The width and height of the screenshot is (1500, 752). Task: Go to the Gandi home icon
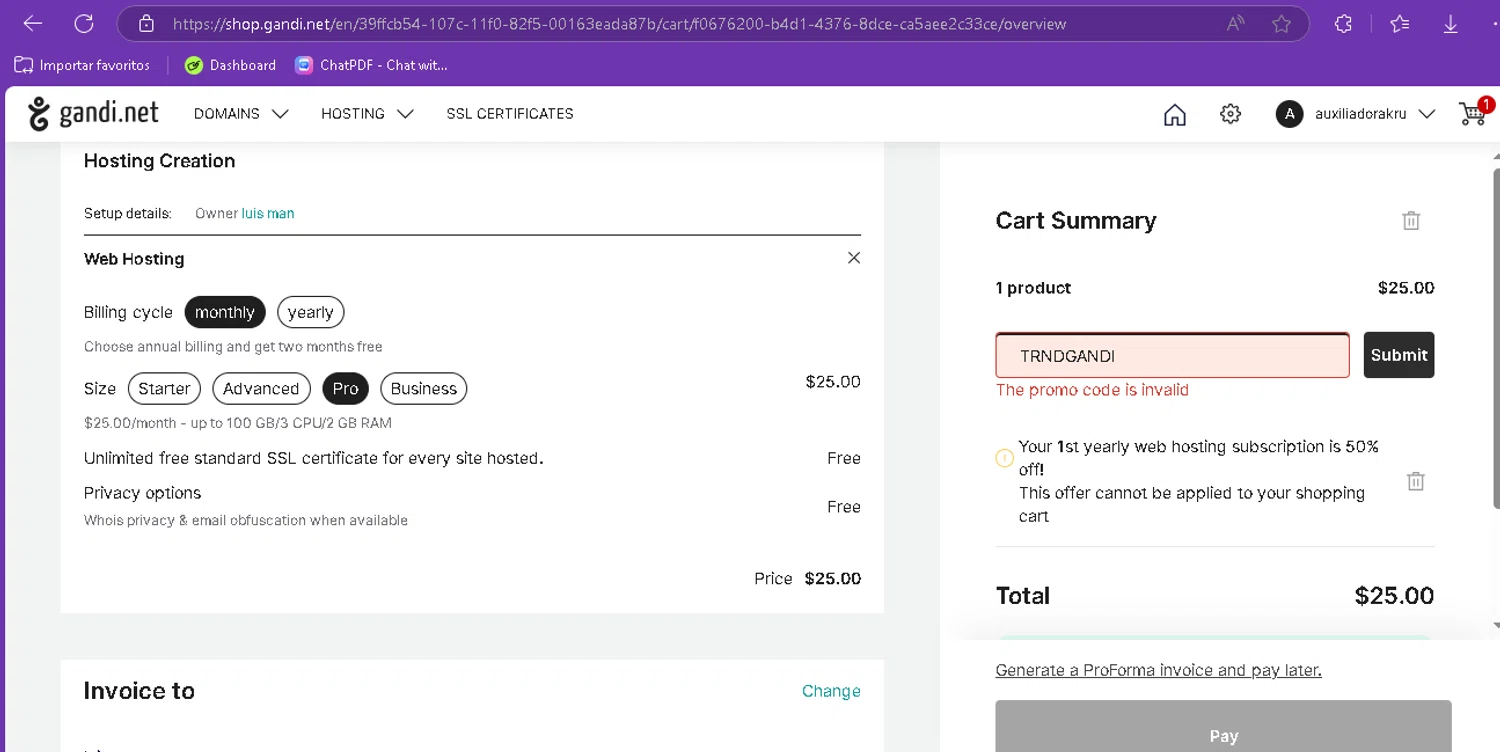[x=1175, y=114]
